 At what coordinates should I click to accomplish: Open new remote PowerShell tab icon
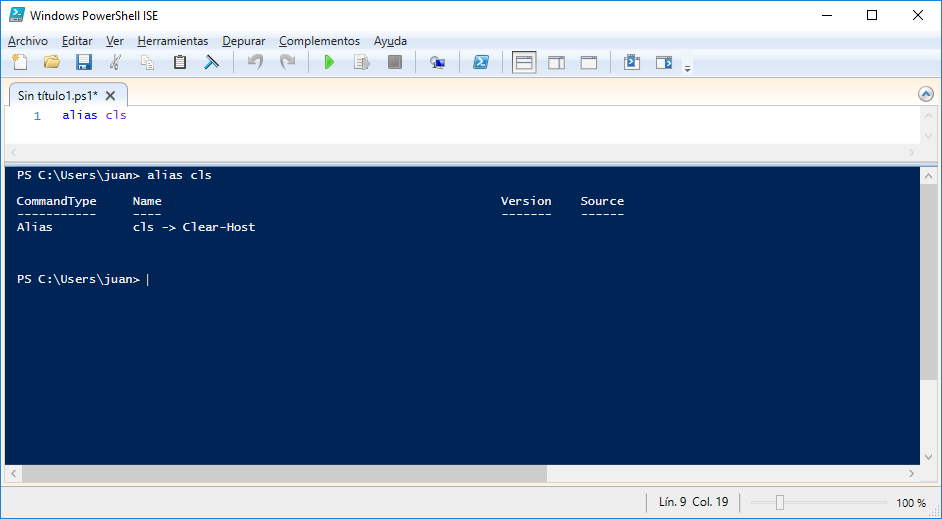(437, 62)
